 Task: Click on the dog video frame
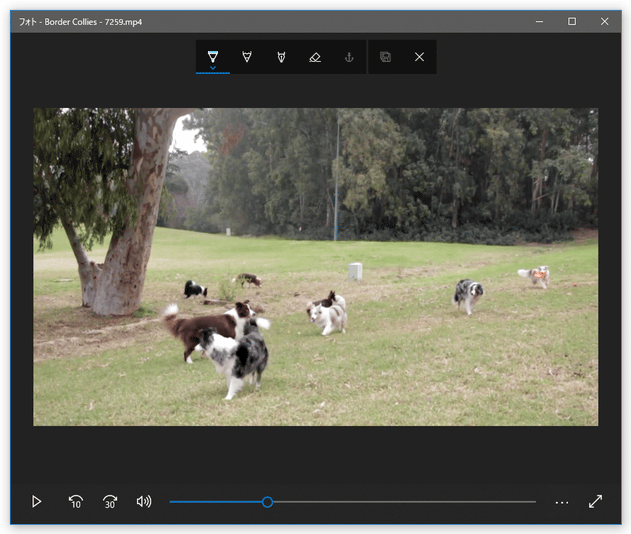pos(315,266)
